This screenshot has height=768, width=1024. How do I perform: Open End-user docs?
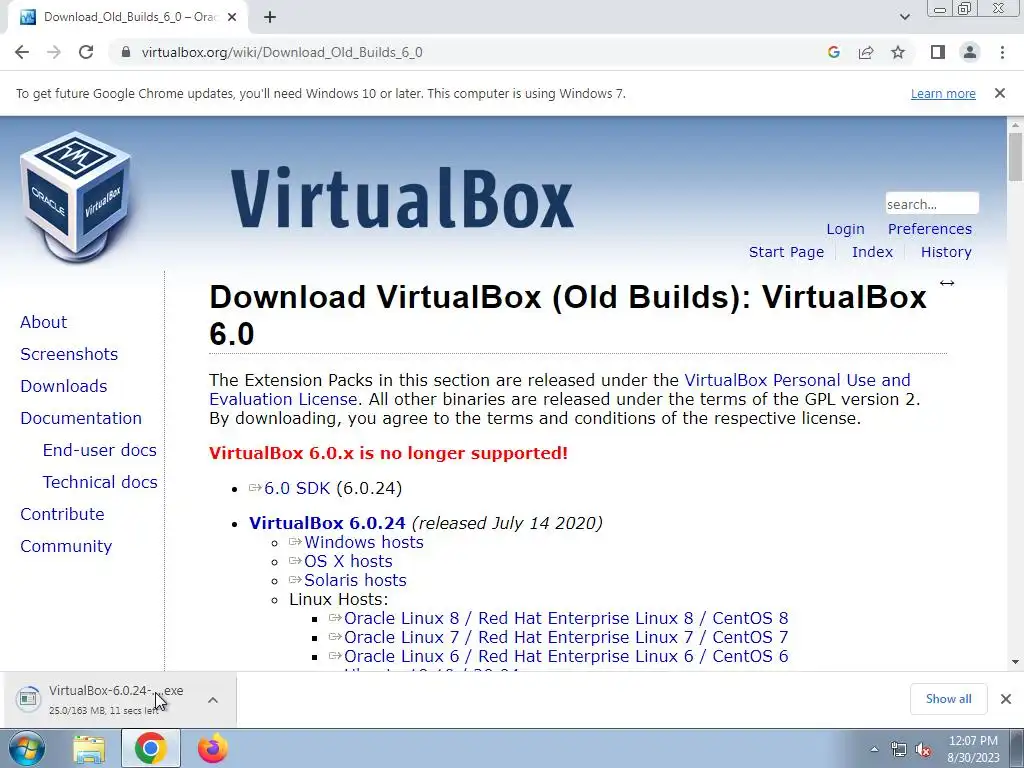99,450
